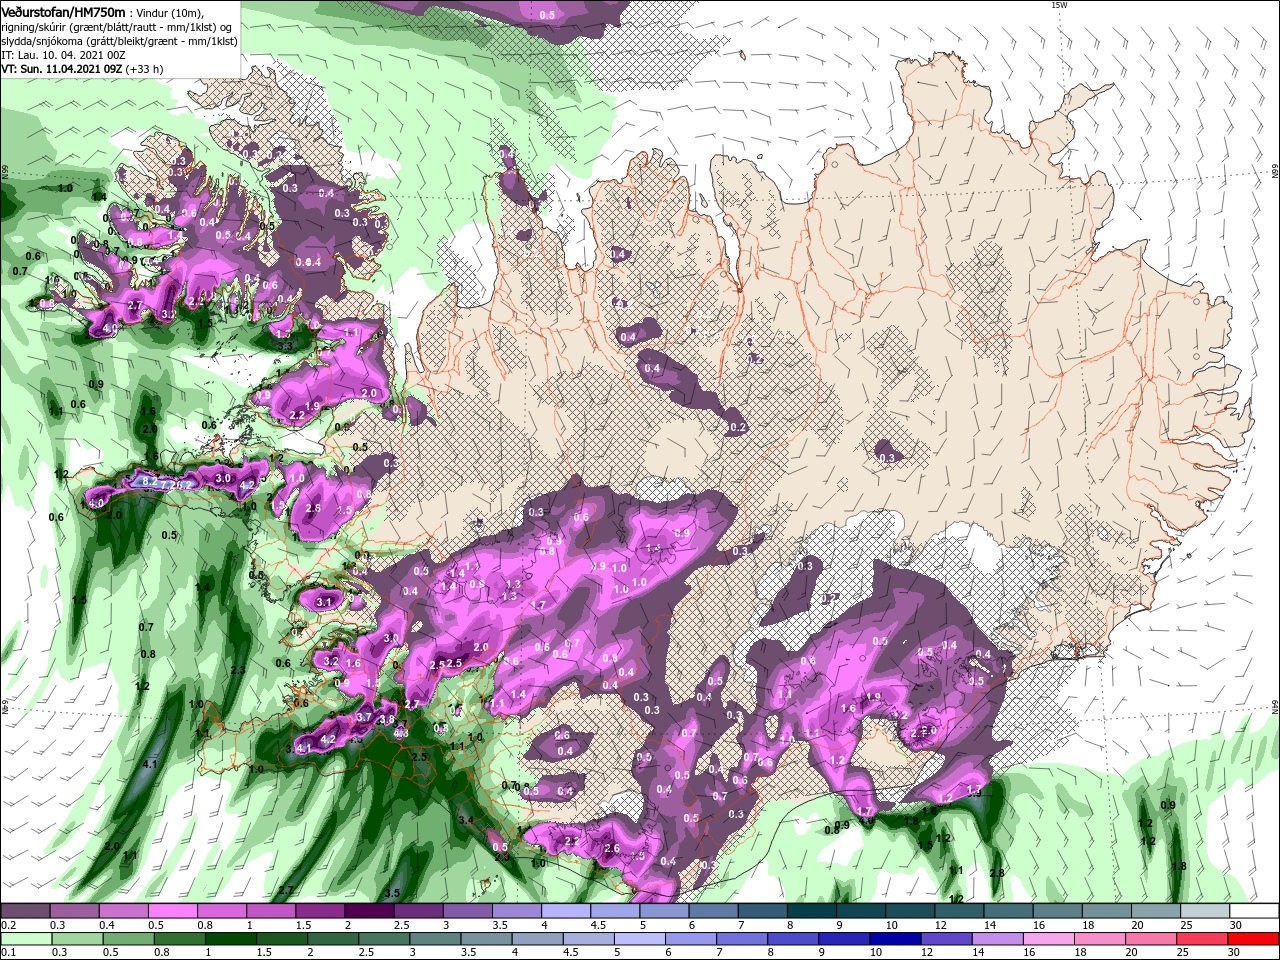The width and height of the screenshot is (1280, 960).
Task: Select the 'IT: Lau. 10. 04. 2021 00Z' line
Action: [x=61, y=55]
